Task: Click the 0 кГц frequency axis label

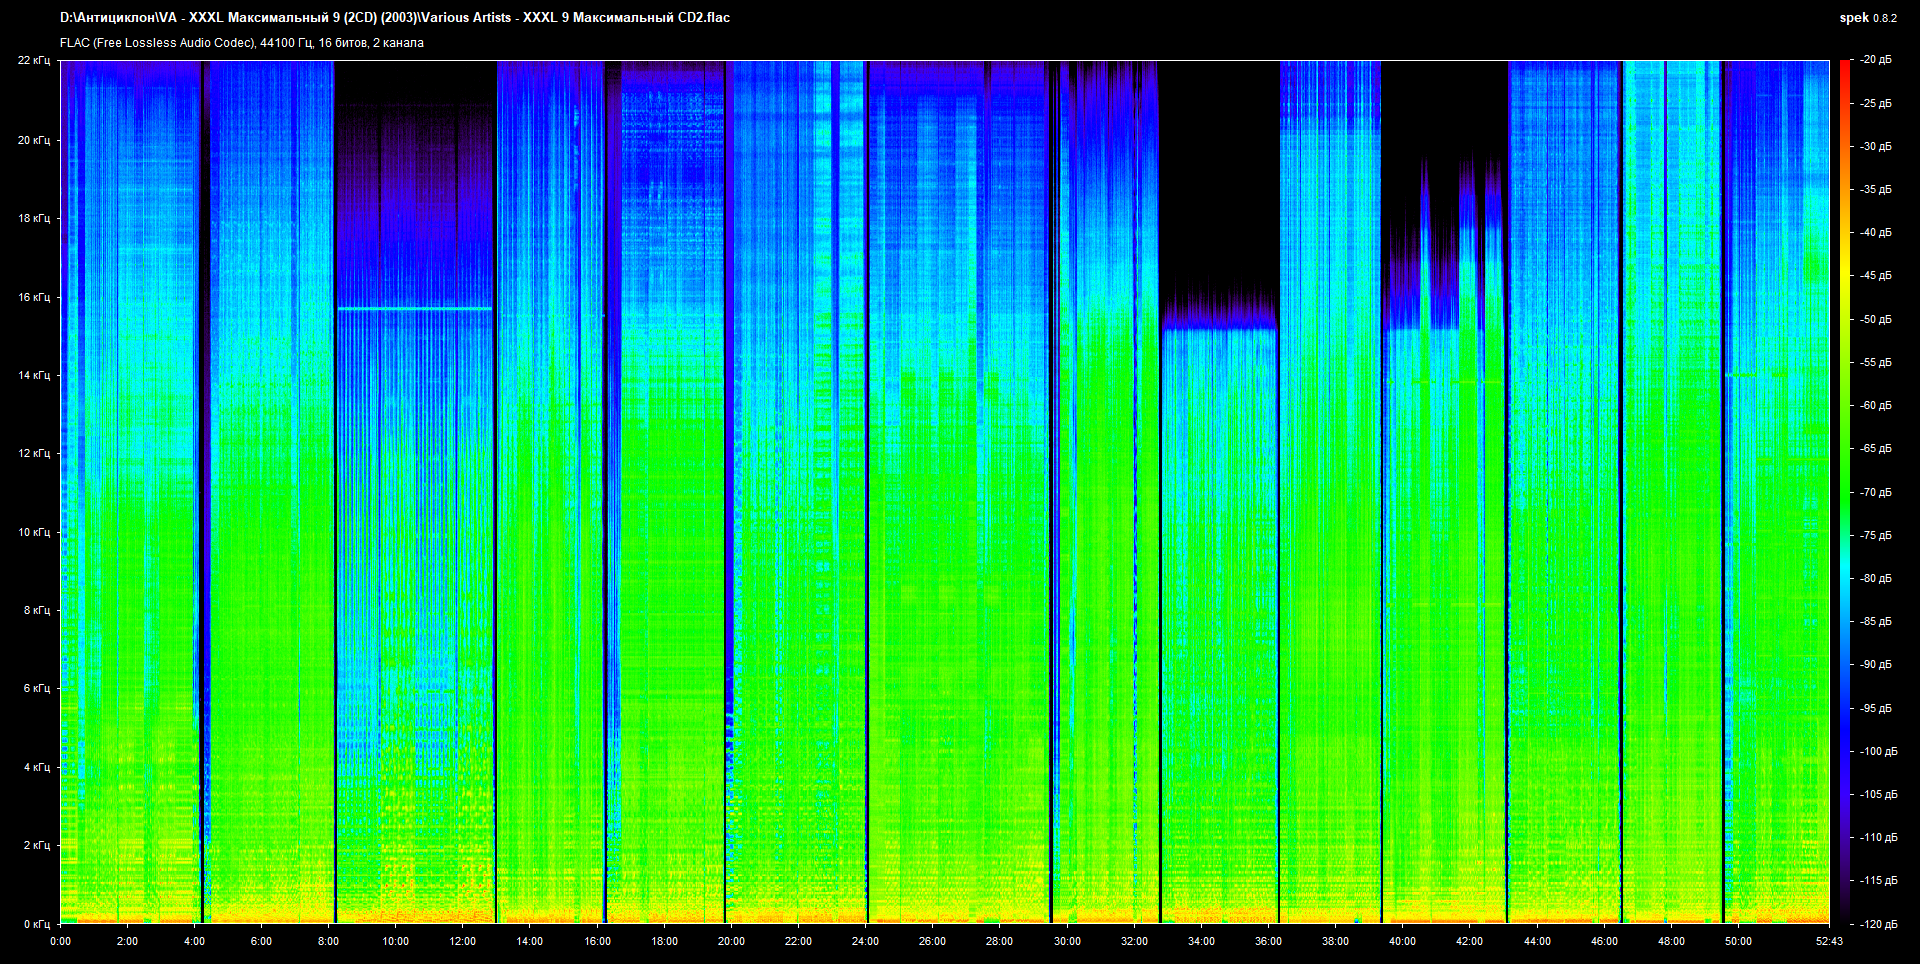Action: point(36,924)
